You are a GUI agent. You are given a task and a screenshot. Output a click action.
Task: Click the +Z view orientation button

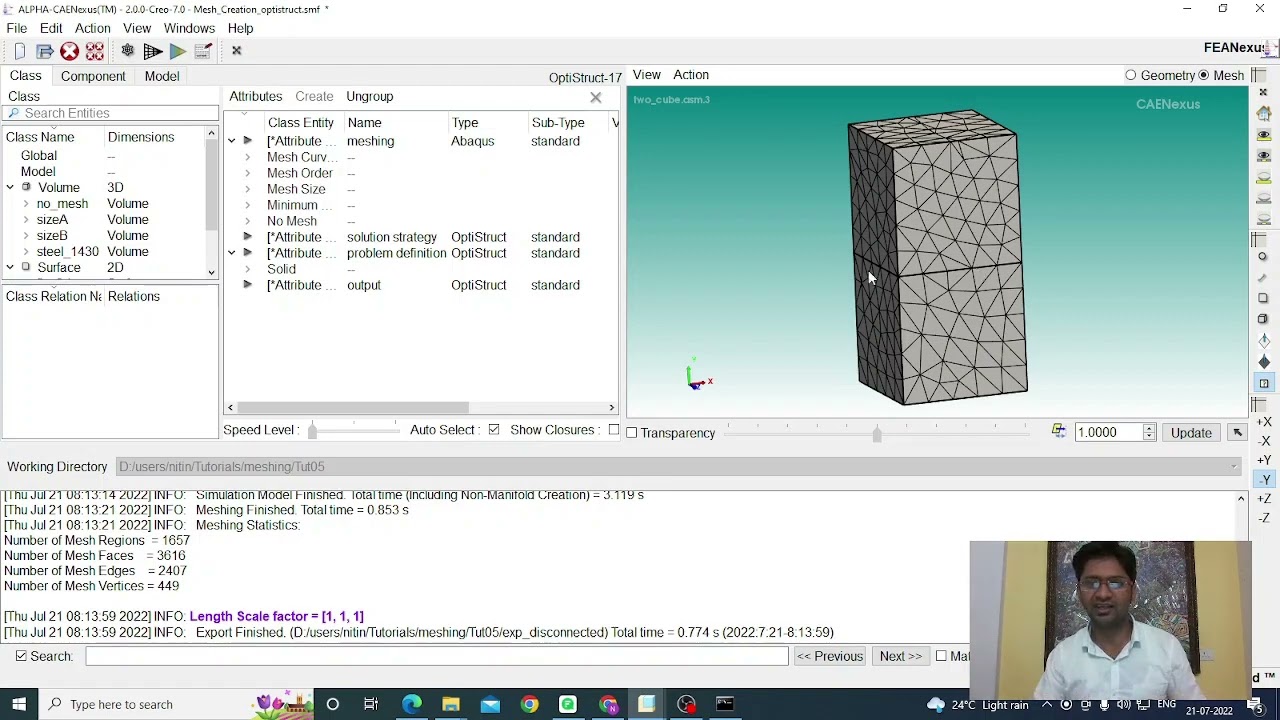click(1264, 499)
